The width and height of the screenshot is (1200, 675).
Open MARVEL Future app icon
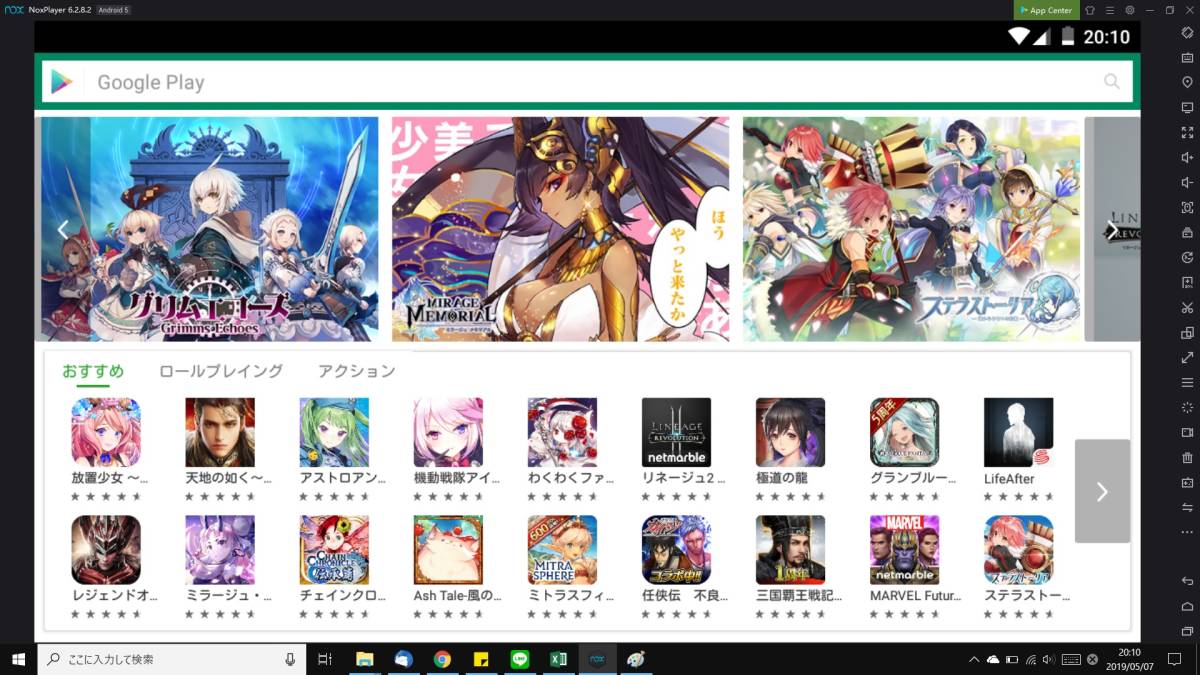coord(904,550)
